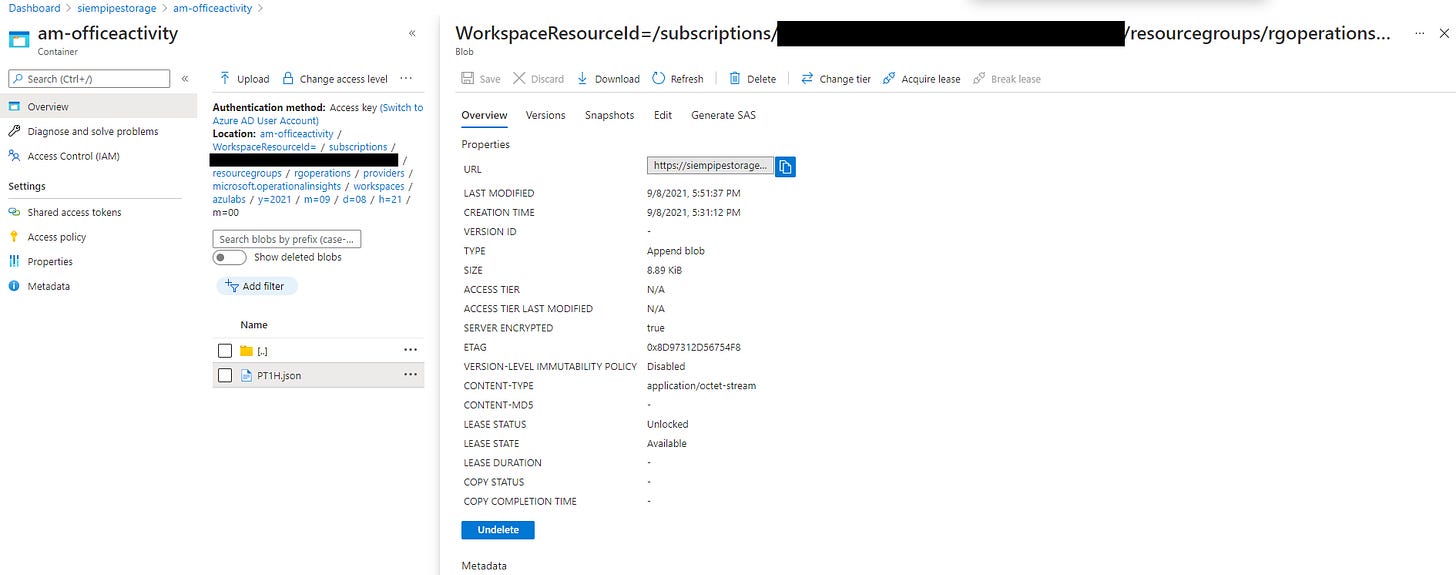
Task: Delete the blob using trash icon
Action: click(735, 78)
